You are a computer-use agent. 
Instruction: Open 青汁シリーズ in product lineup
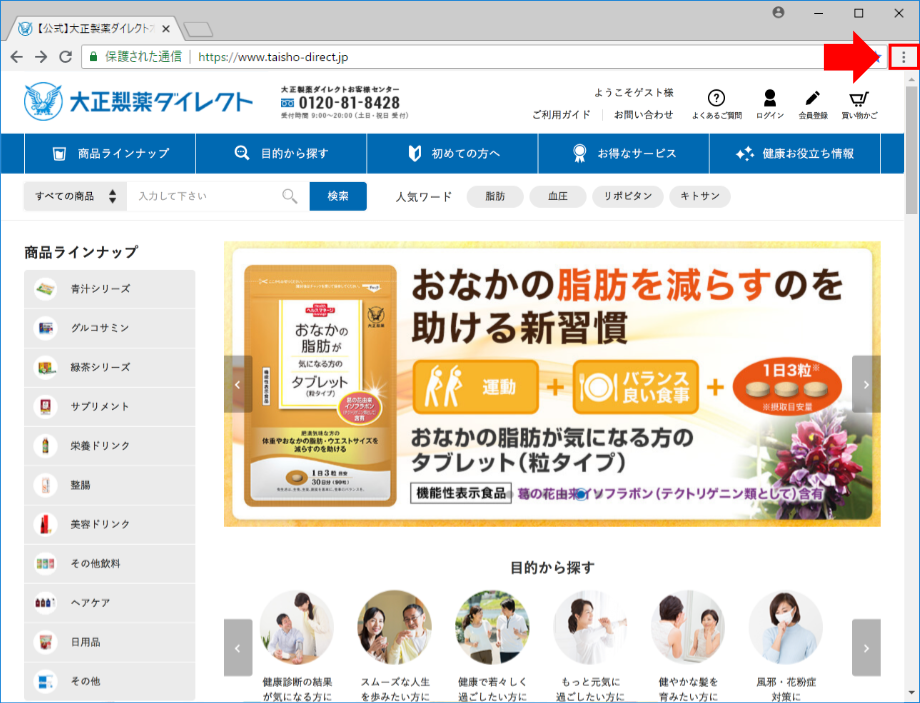(110, 289)
